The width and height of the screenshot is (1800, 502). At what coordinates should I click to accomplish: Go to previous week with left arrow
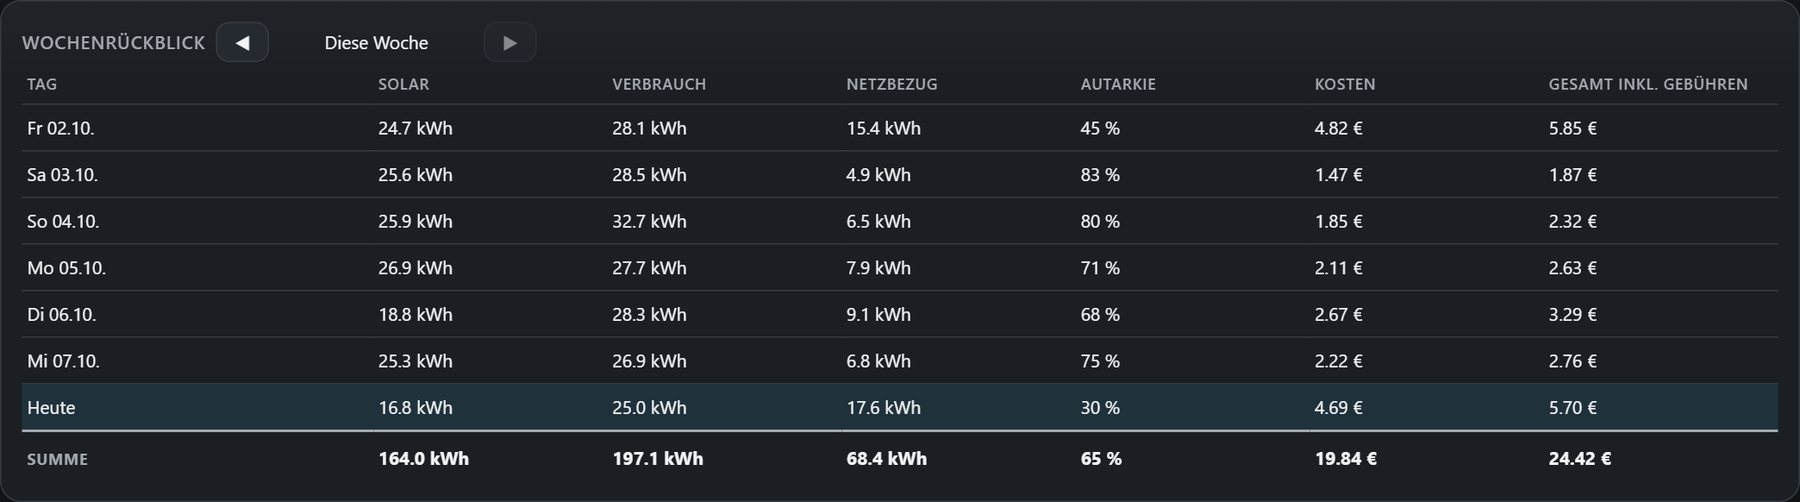[242, 42]
